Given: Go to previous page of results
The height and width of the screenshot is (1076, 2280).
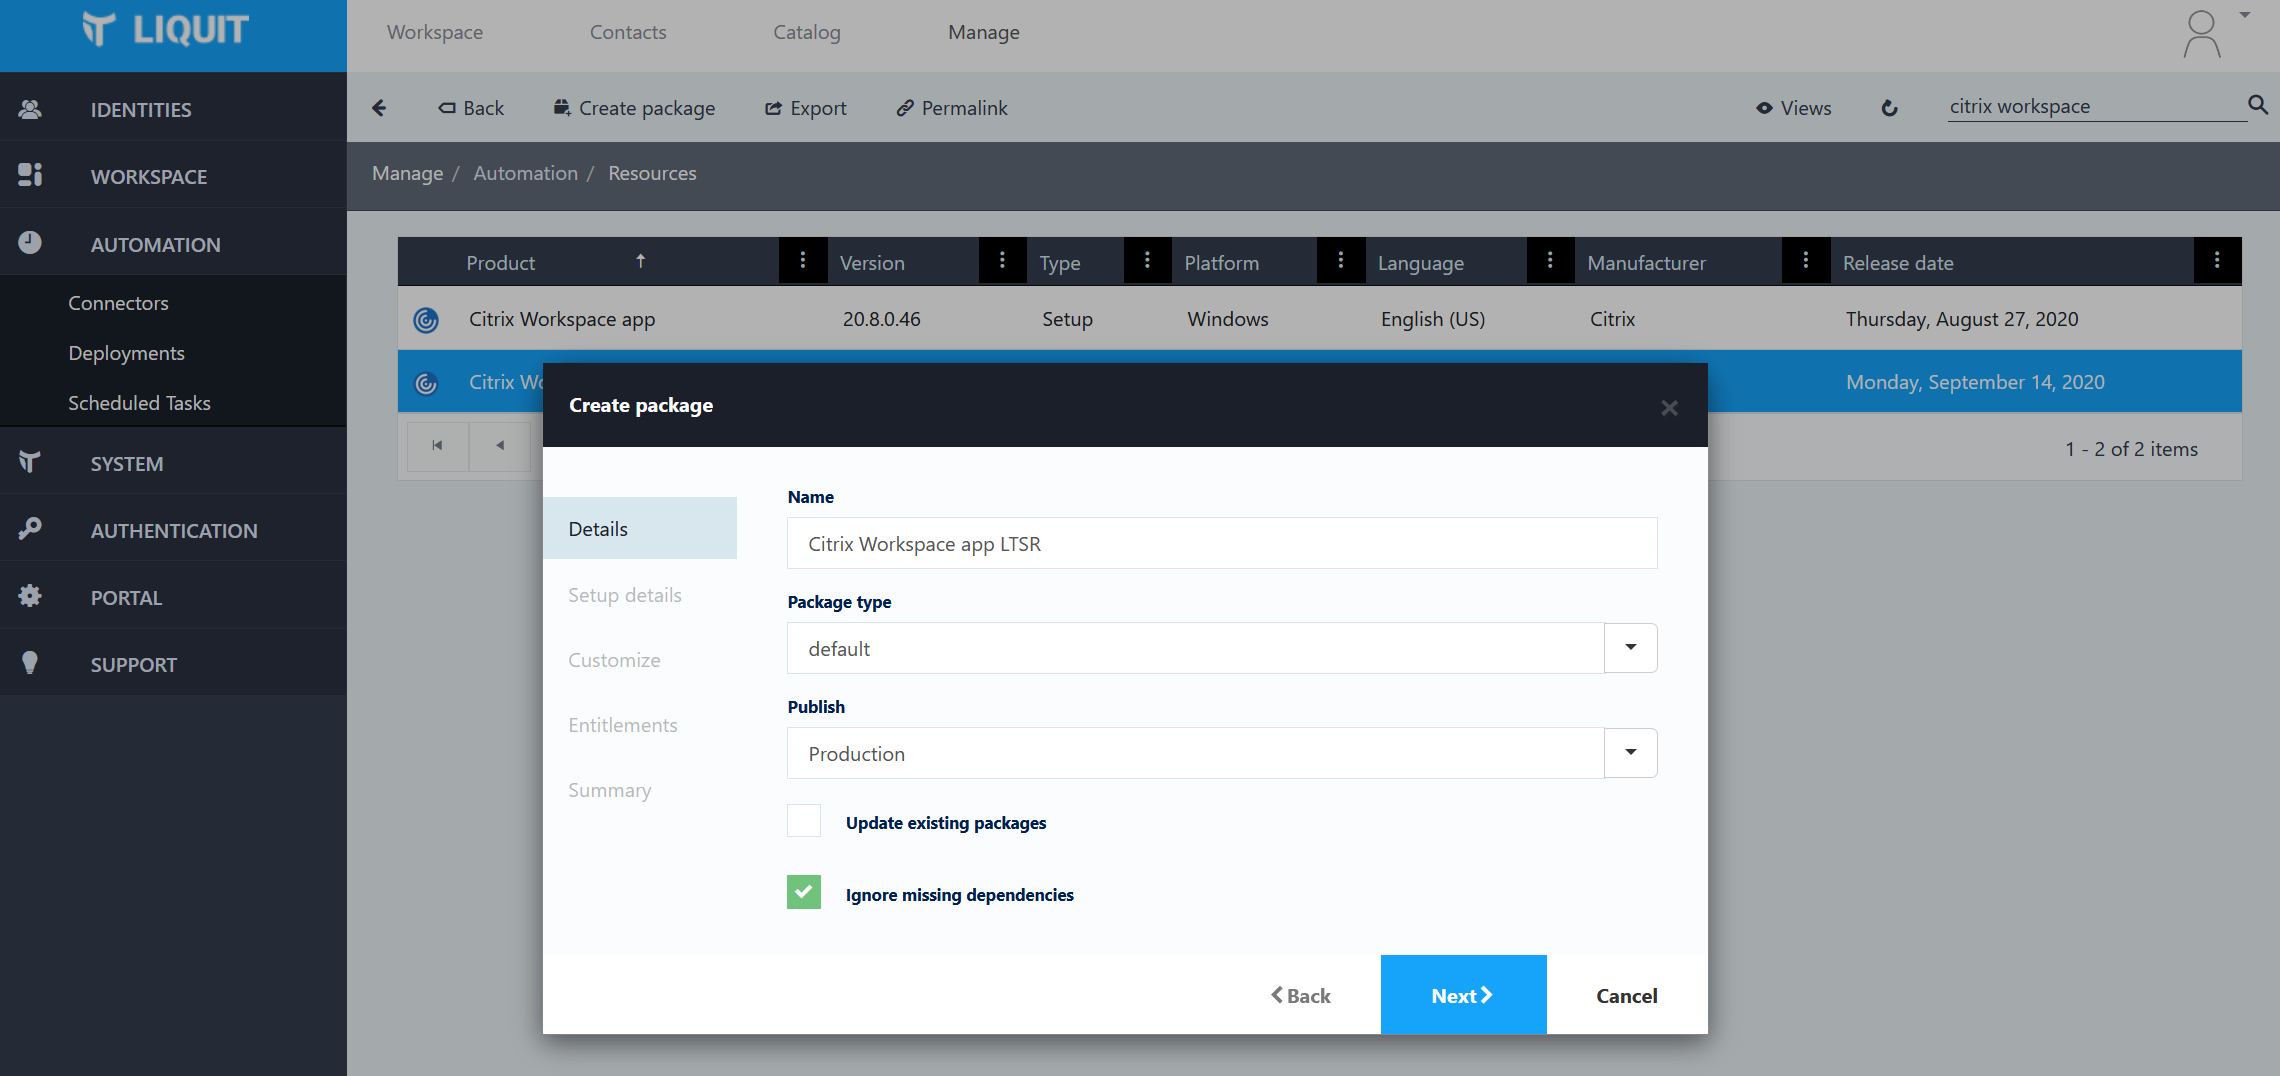Looking at the screenshot, I should (x=500, y=446).
